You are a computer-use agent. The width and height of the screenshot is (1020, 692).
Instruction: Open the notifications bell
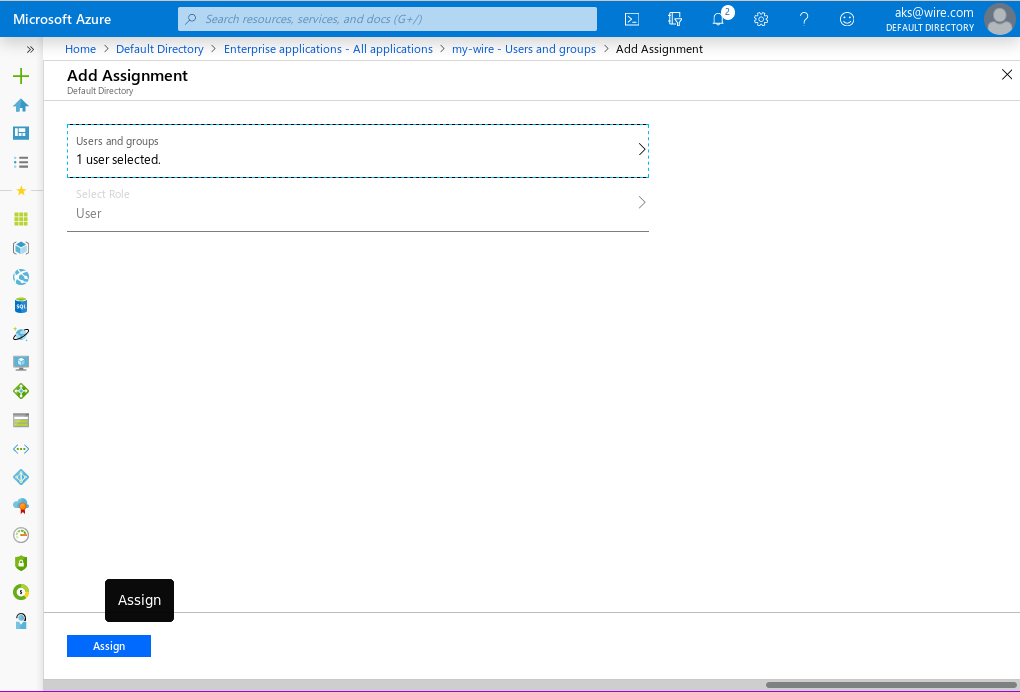718,19
